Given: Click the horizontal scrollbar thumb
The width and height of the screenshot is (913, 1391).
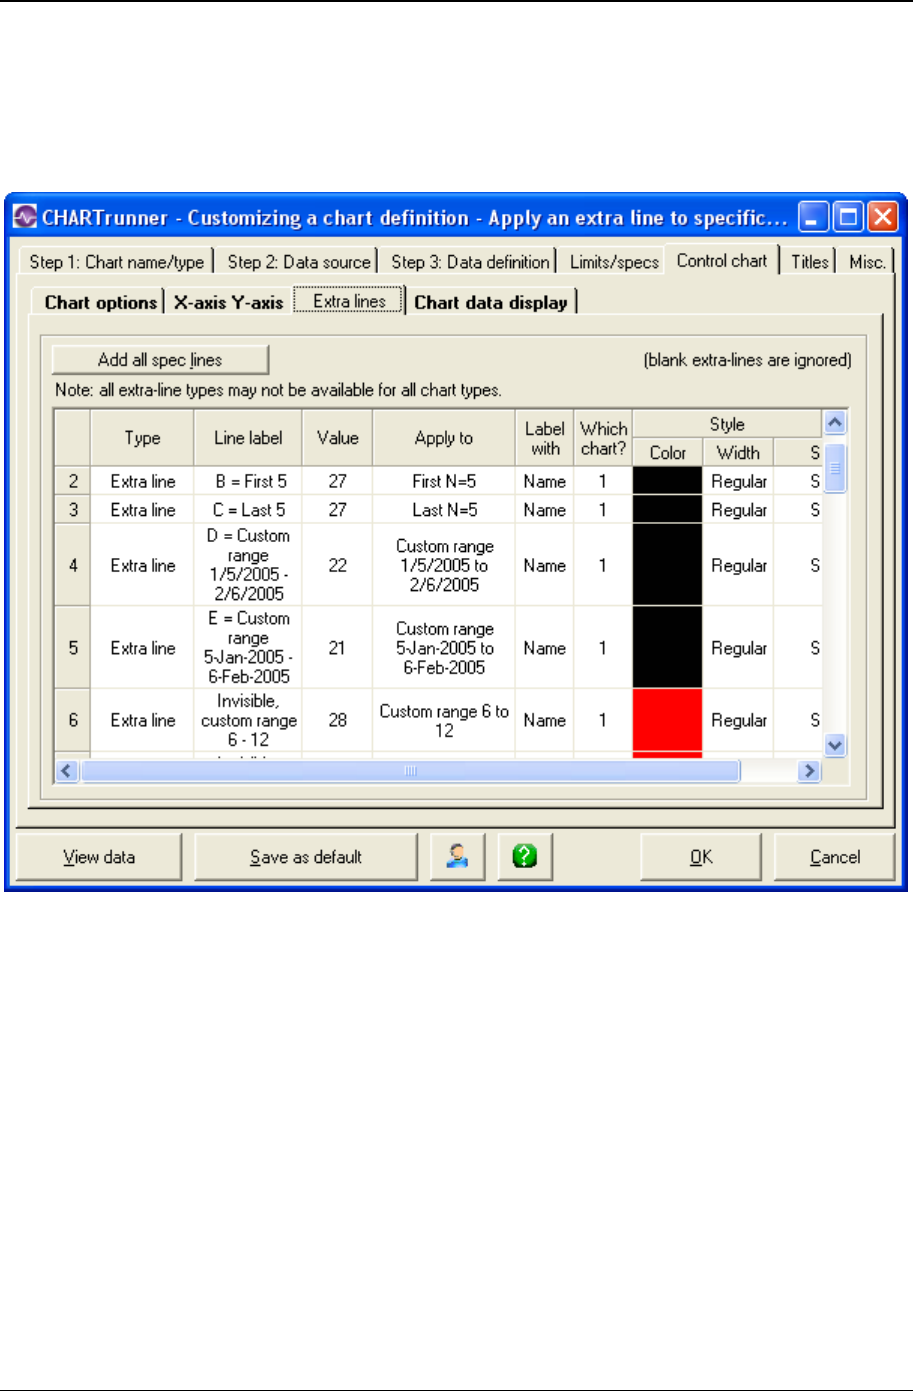Looking at the screenshot, I should pos(410,771).
